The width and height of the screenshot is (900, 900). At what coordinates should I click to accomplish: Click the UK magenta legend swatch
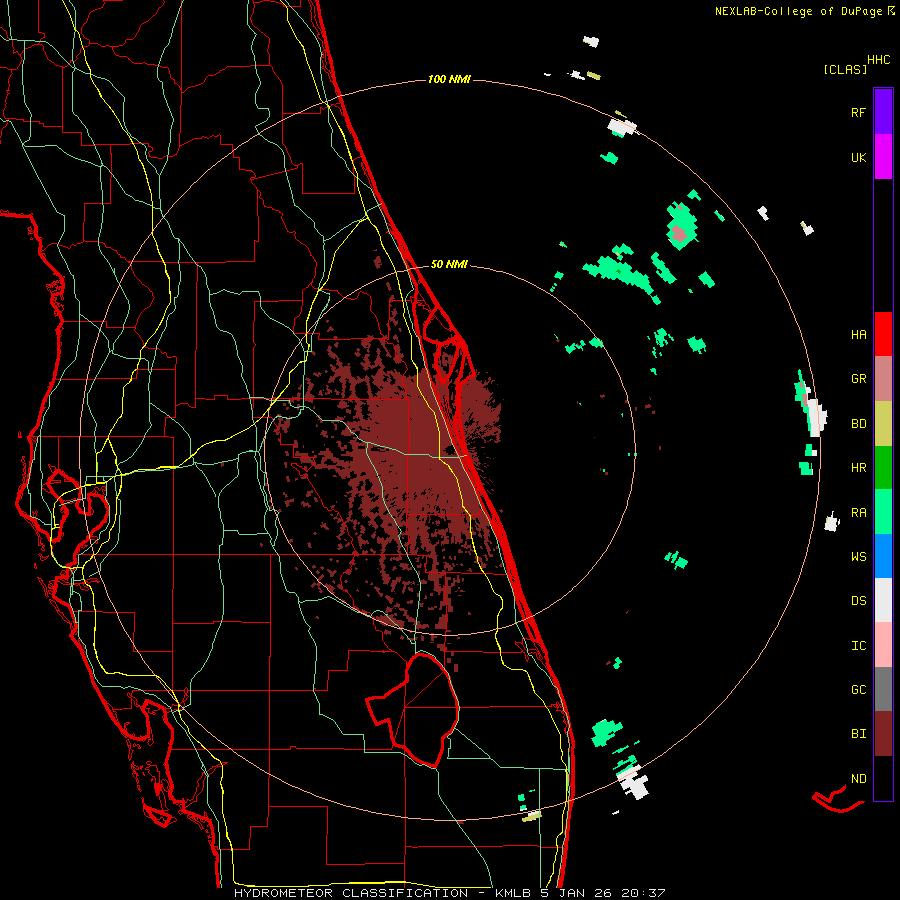click(x=883, y=156)
